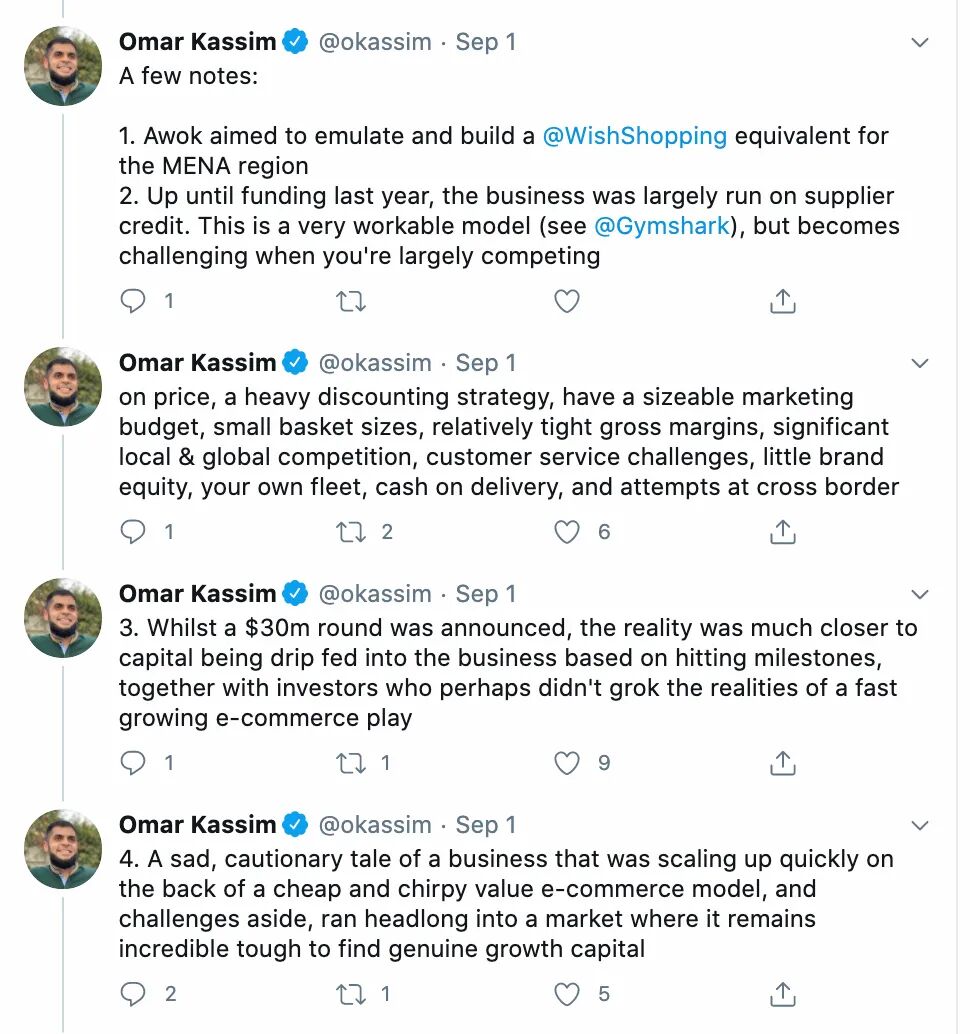Follow the @Gymshark mention link
Screen dimensions: 970x1034
coord(664,226)
